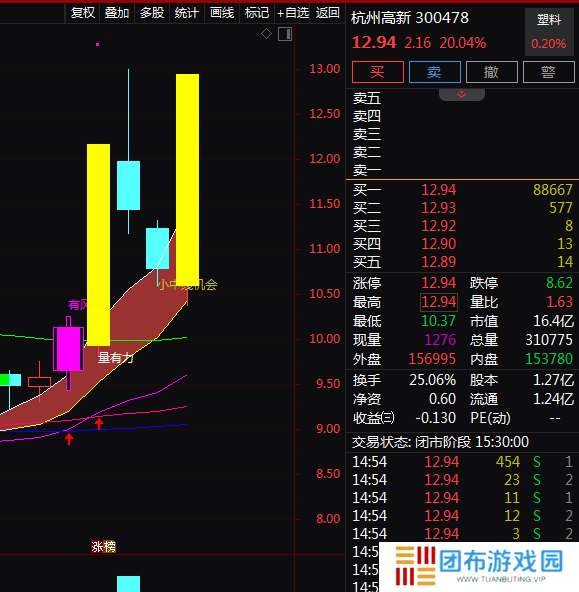Click the blue 卖 sell button
This screenshot has width=579, height=592.
(x=435, y=72)
